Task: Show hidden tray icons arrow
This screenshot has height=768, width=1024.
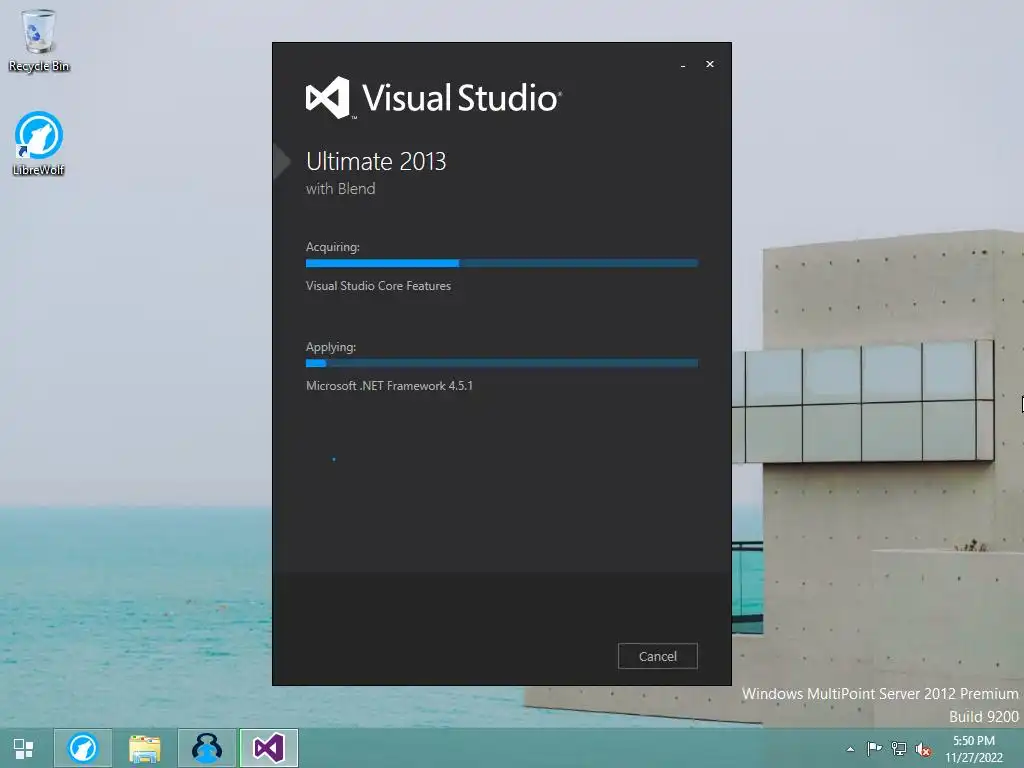Action: tap(850, 749)
